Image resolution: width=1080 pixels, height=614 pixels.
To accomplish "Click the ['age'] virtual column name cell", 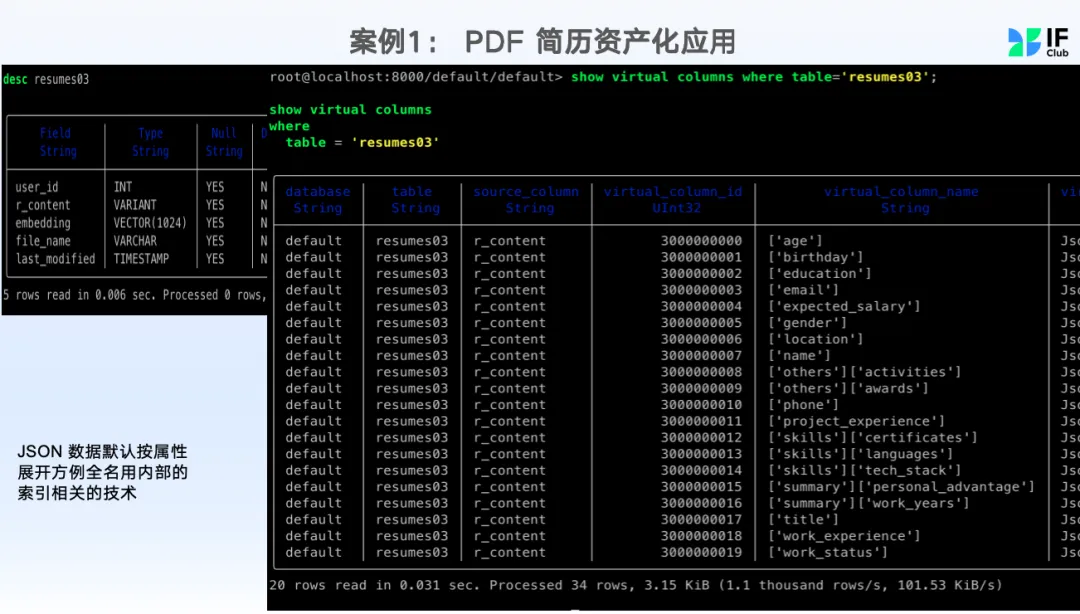I will coord(795,241).
